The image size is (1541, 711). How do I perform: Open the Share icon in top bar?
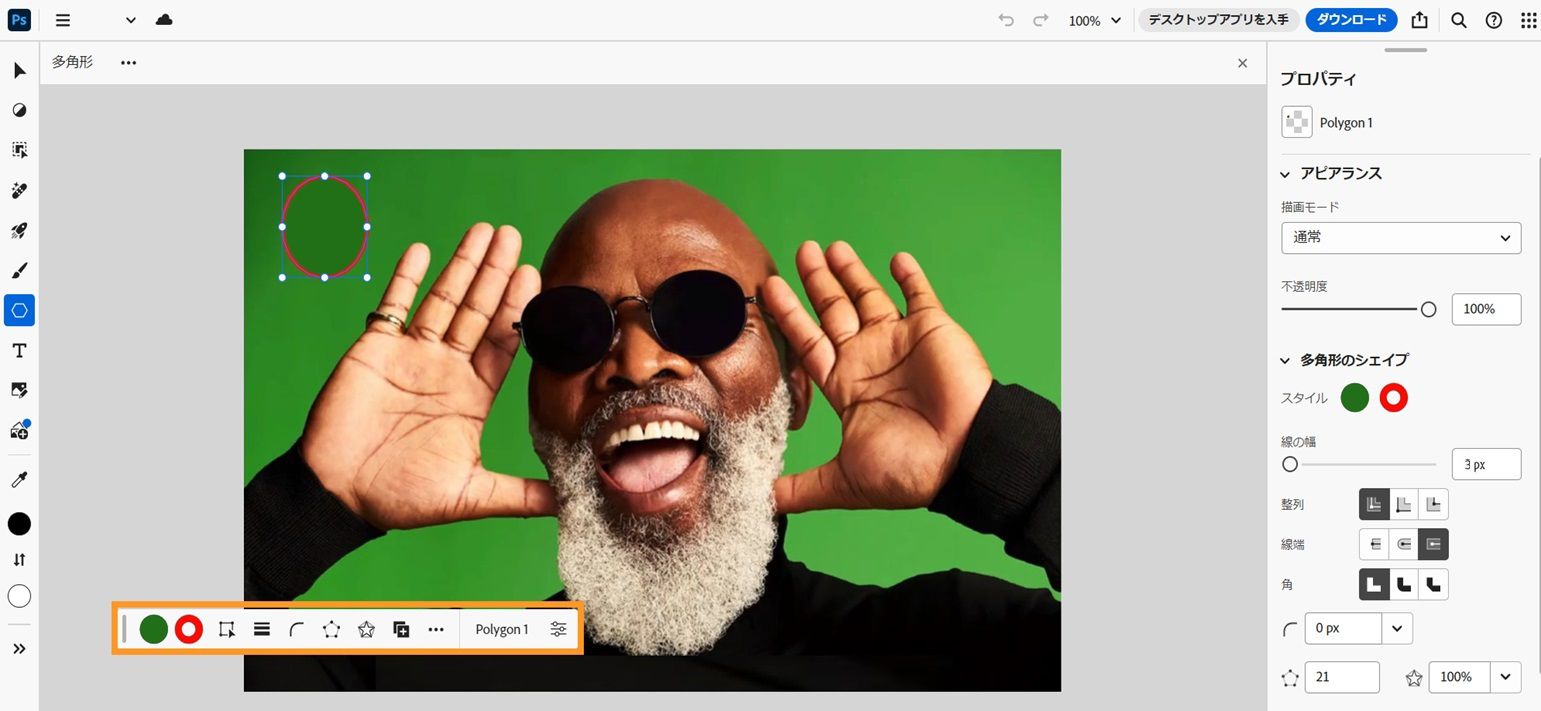(x=1419, y=20)
